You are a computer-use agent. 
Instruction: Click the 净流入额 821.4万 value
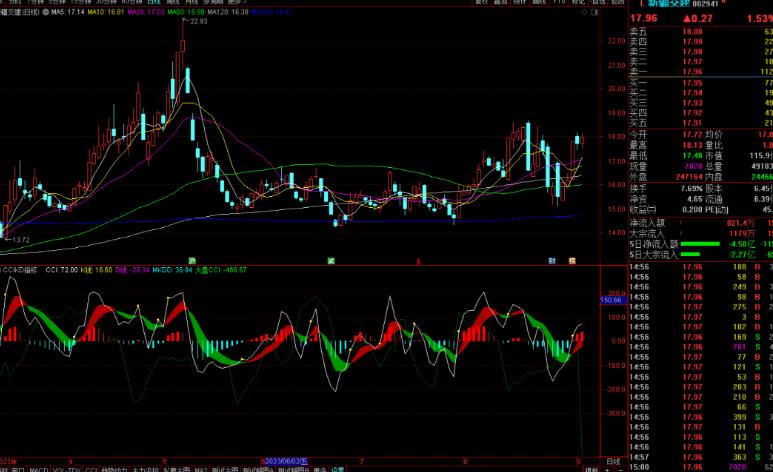coord(740,223)
